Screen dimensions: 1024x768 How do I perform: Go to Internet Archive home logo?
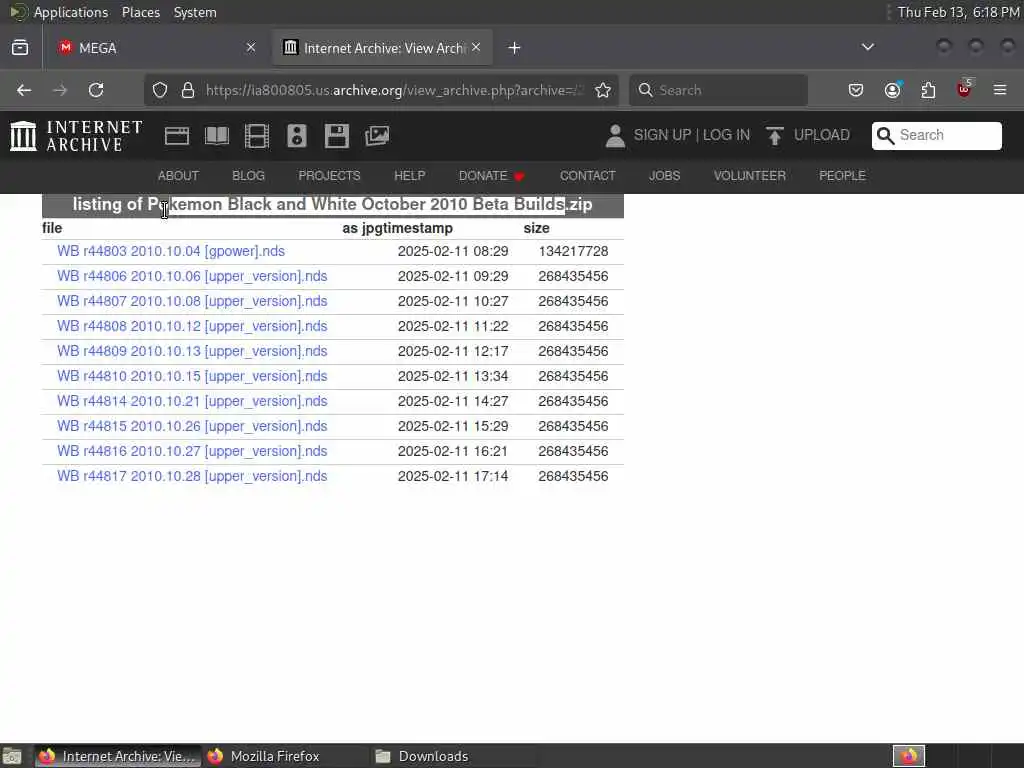(76, 136)
